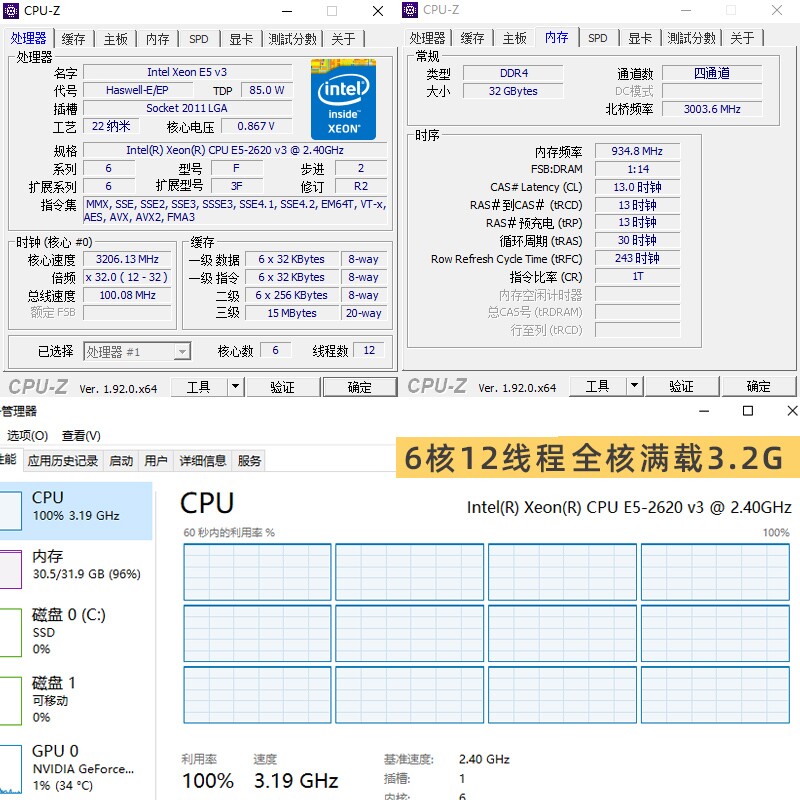Click the 核心速度 value 3206.13 MHz

(x=127, y=259)
